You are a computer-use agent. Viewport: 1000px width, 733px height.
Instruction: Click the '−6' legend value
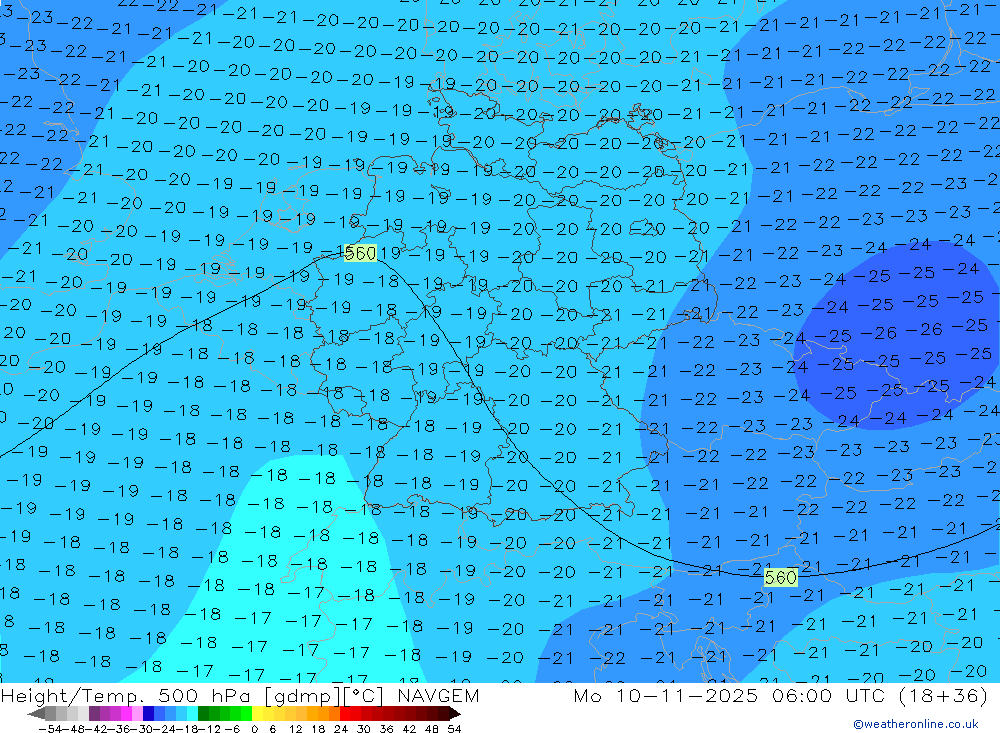(x=232, y=729)
